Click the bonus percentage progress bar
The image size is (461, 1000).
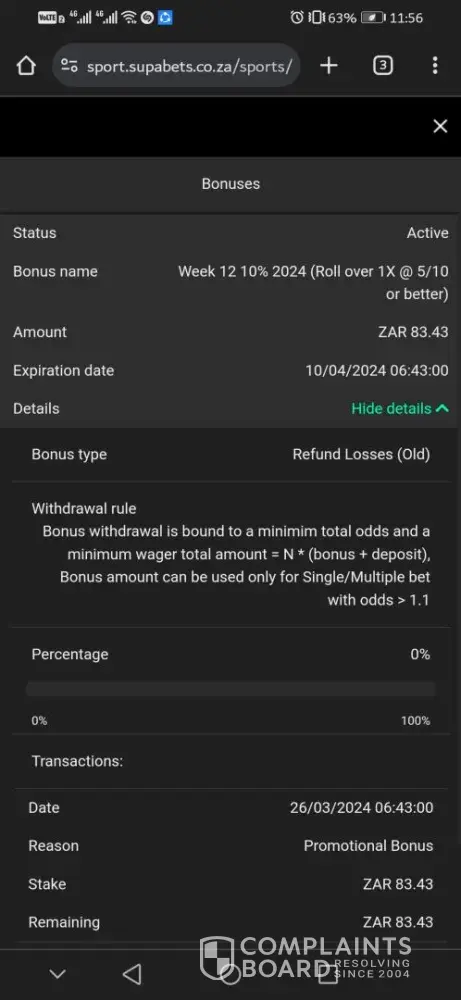point(231,689)
